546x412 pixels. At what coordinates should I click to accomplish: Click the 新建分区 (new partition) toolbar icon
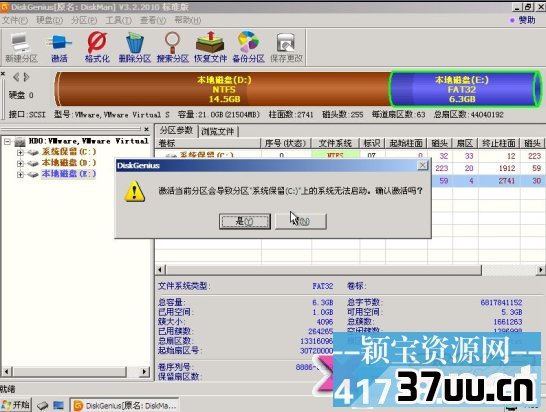(21, 47)
